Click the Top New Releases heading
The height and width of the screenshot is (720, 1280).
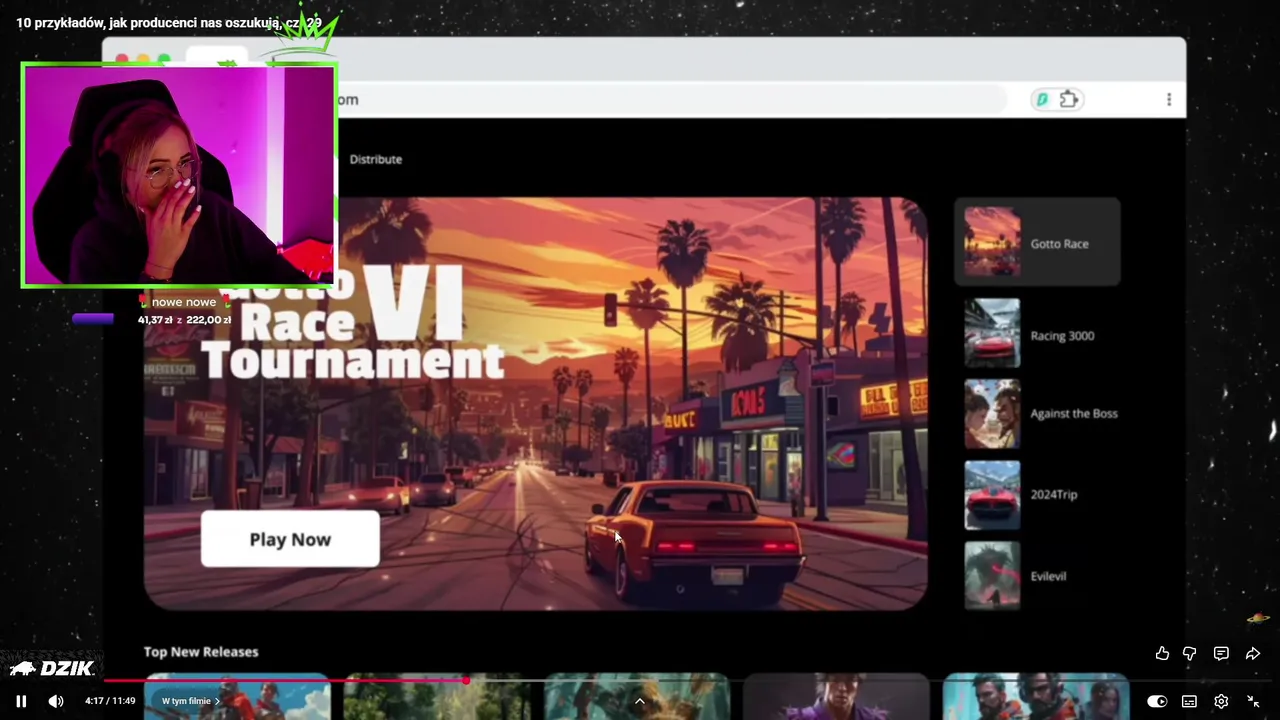click(x=201, y=651)
